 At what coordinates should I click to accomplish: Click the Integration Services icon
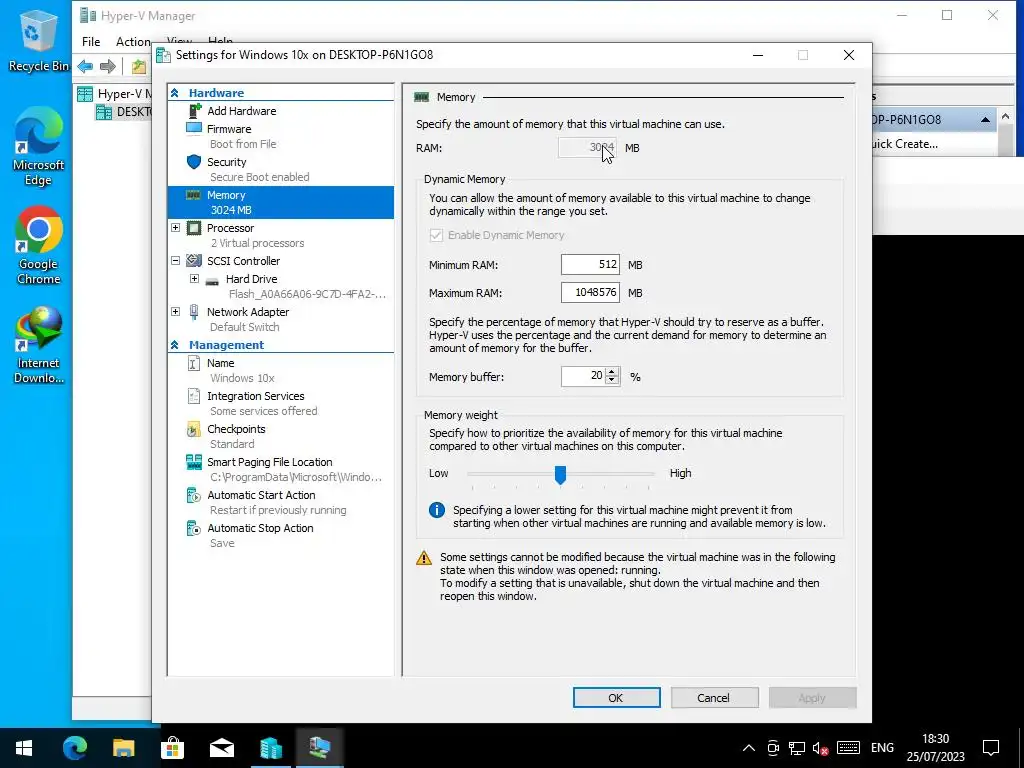(x=194, y=396)
